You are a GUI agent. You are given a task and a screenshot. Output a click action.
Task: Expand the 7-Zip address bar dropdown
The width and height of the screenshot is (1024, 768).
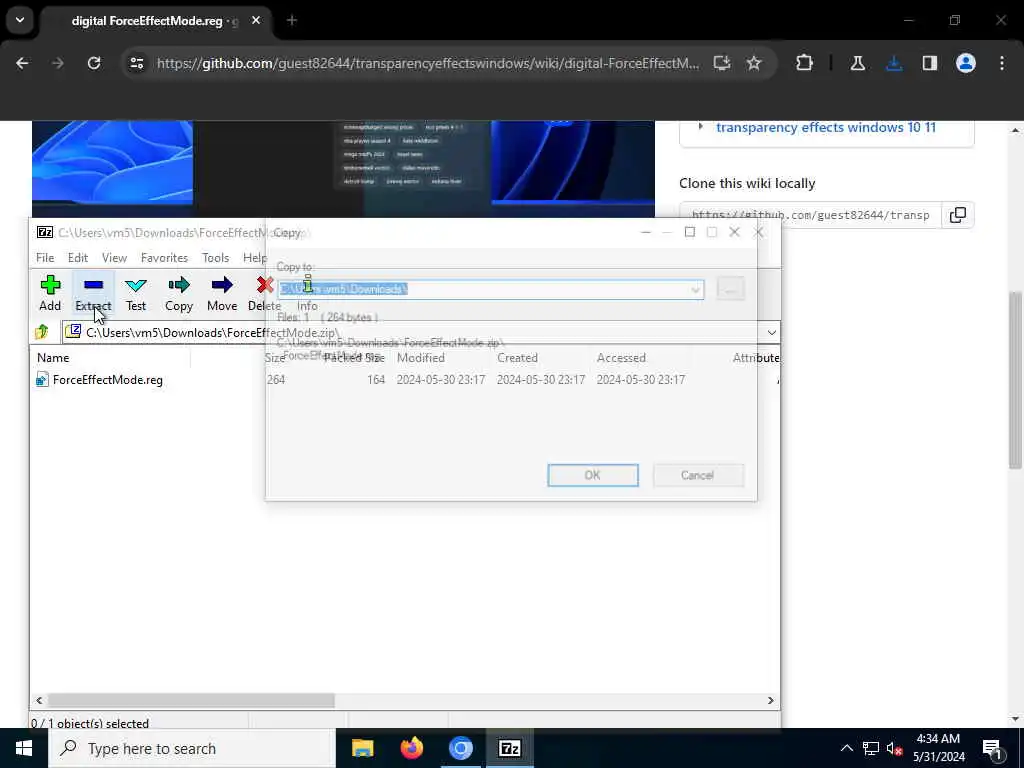[771, 333]
